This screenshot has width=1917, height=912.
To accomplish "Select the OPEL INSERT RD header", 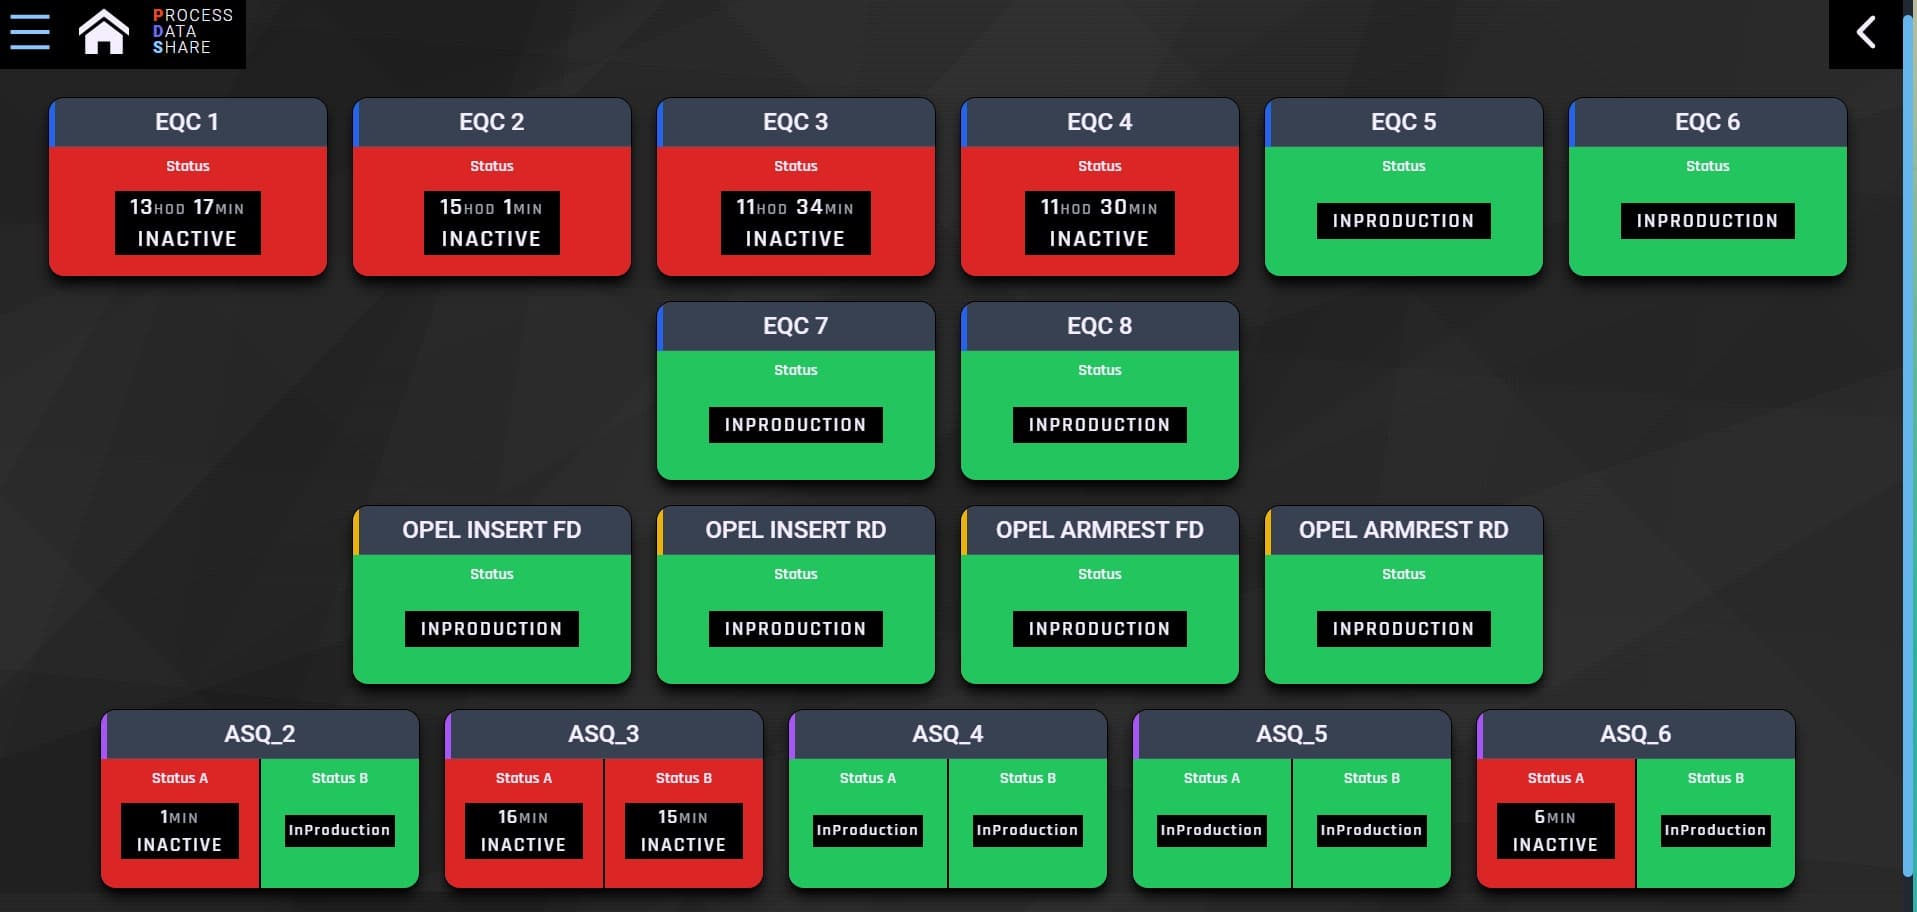I will point(795,530).
